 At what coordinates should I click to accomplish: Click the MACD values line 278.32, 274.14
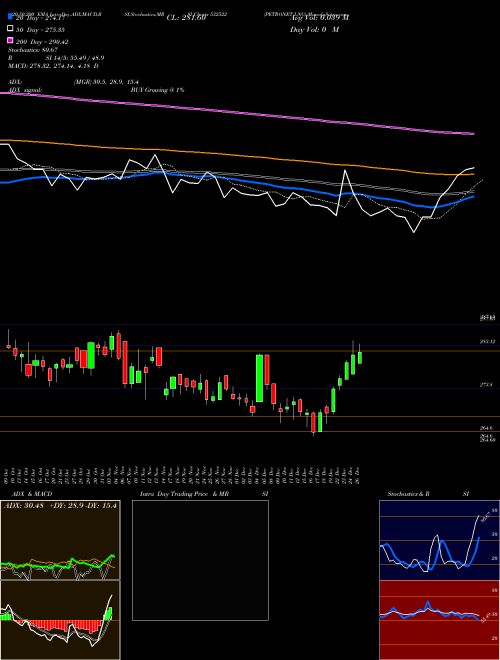click(x=53, y=66)
